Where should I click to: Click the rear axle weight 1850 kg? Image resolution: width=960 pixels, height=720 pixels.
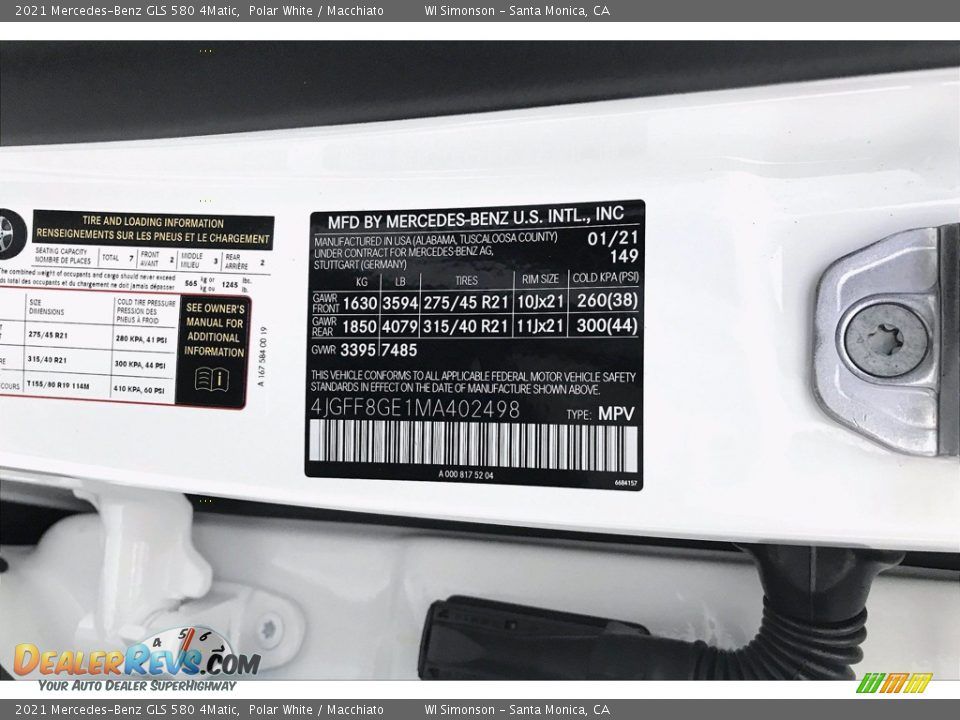click(x=359, y=326)
